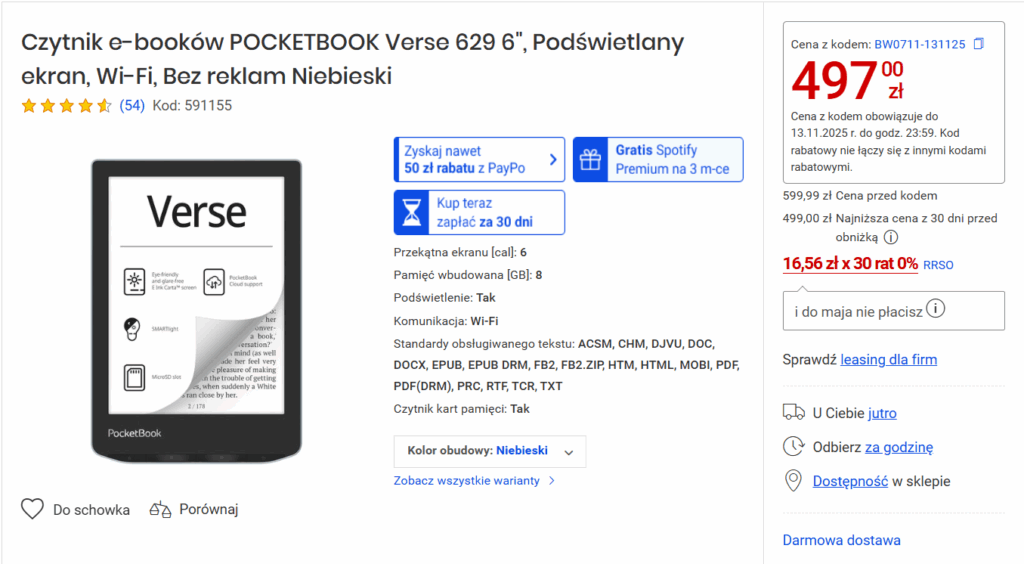Click the info icon next to obniżką
The width and height of the screenshot is (1024, 564).
(891, 237)
